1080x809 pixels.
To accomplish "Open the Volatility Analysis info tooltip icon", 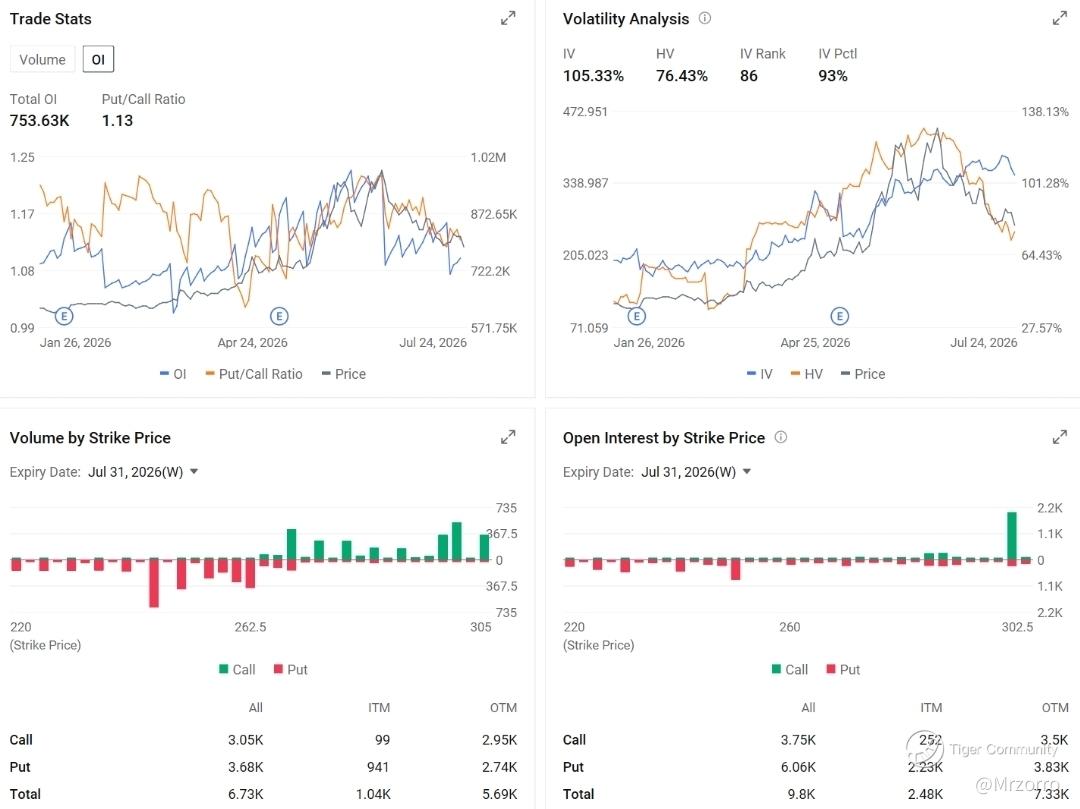I will coord(705,18).
